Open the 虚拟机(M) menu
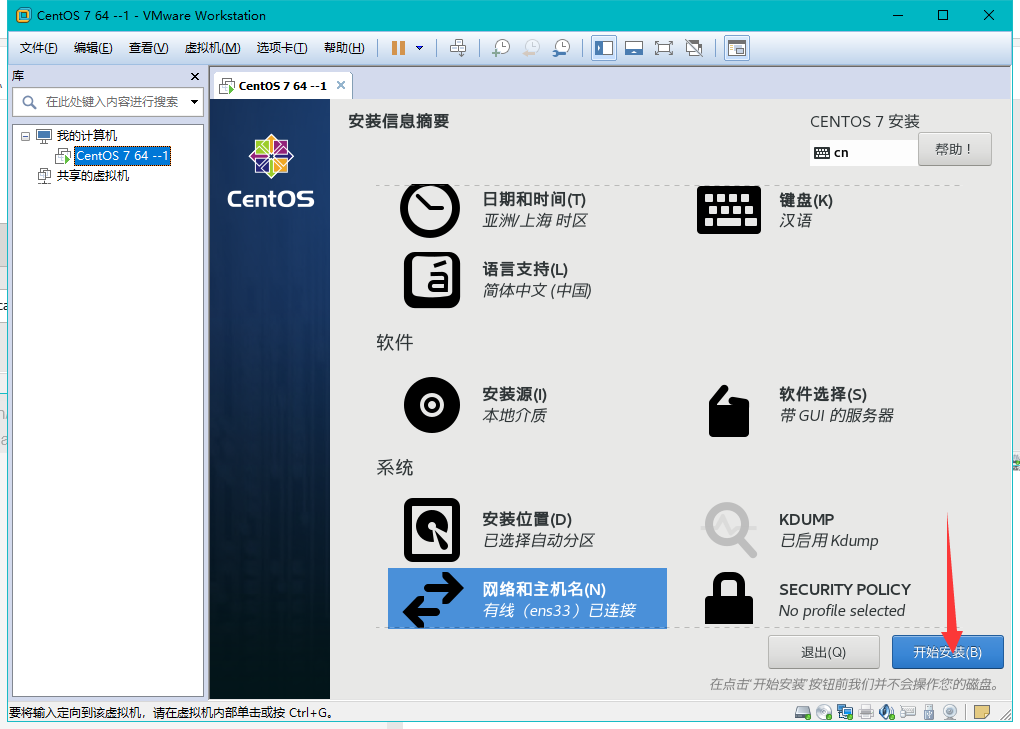The image size is (1020, 729). tap(213, 48)
